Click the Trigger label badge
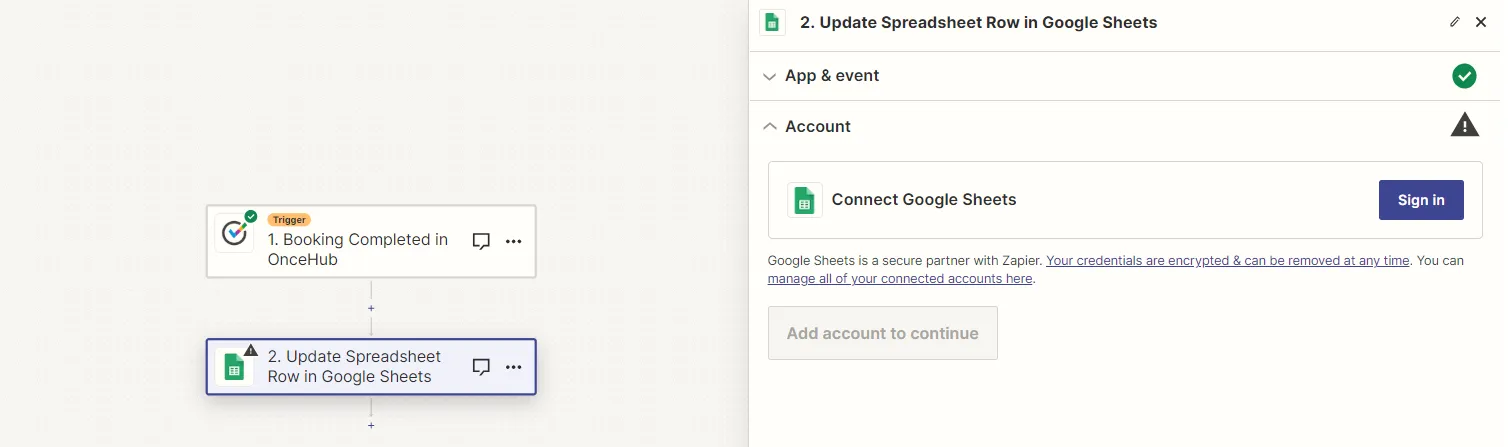1508x447 pixels. click(289, 220)
